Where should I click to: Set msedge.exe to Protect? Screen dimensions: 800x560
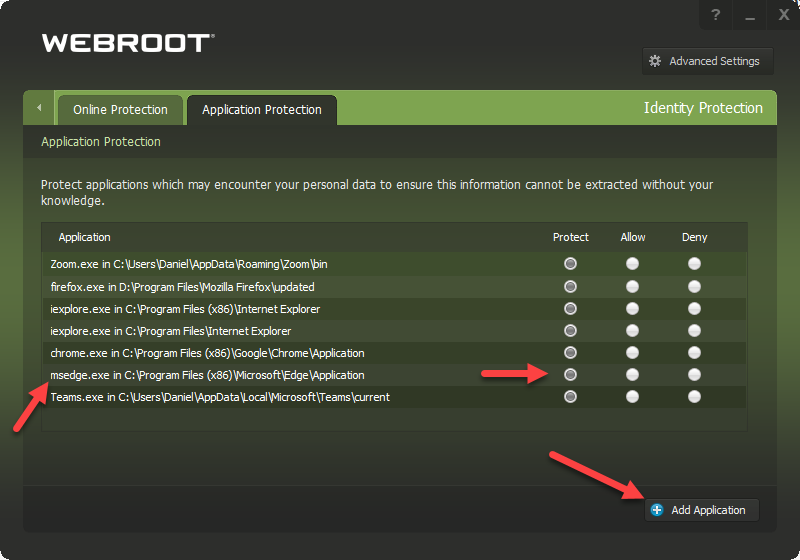[570, 375]
